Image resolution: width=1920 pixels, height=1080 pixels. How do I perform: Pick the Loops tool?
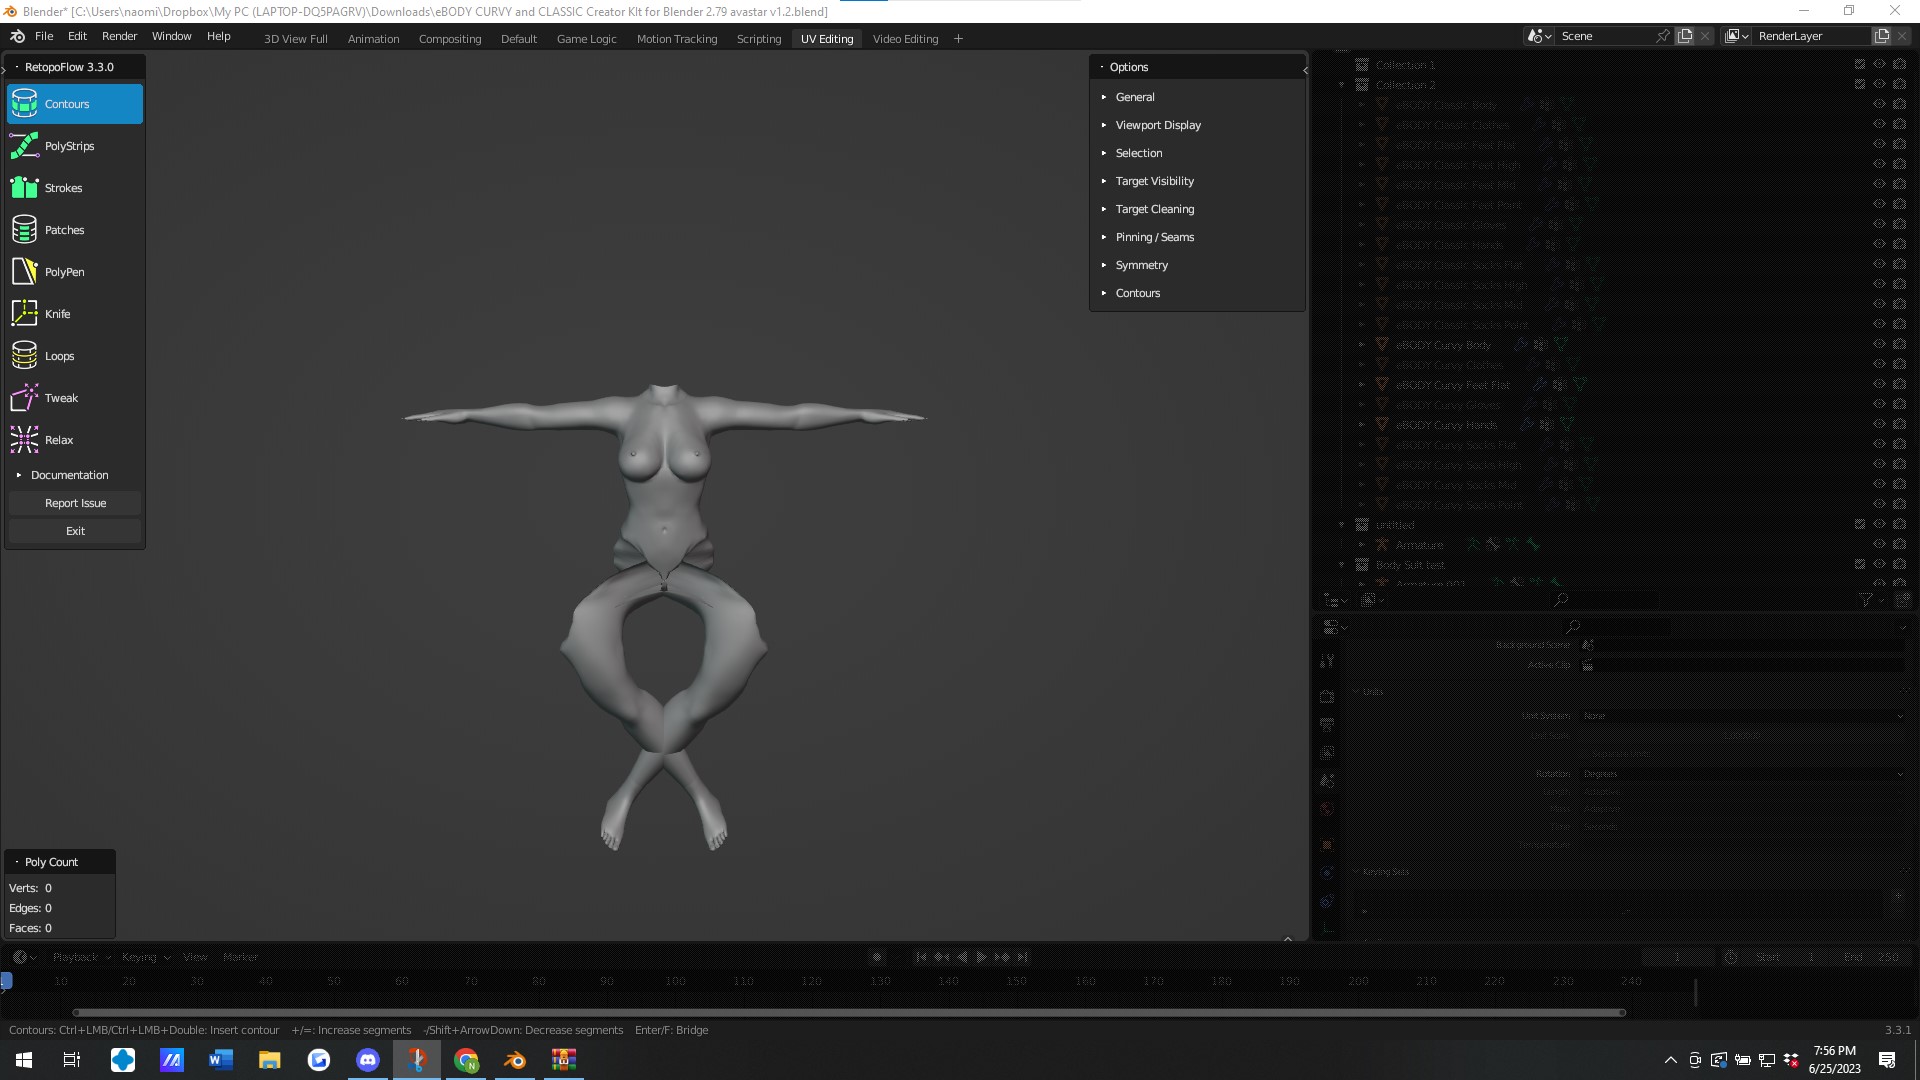click(59, 355)
